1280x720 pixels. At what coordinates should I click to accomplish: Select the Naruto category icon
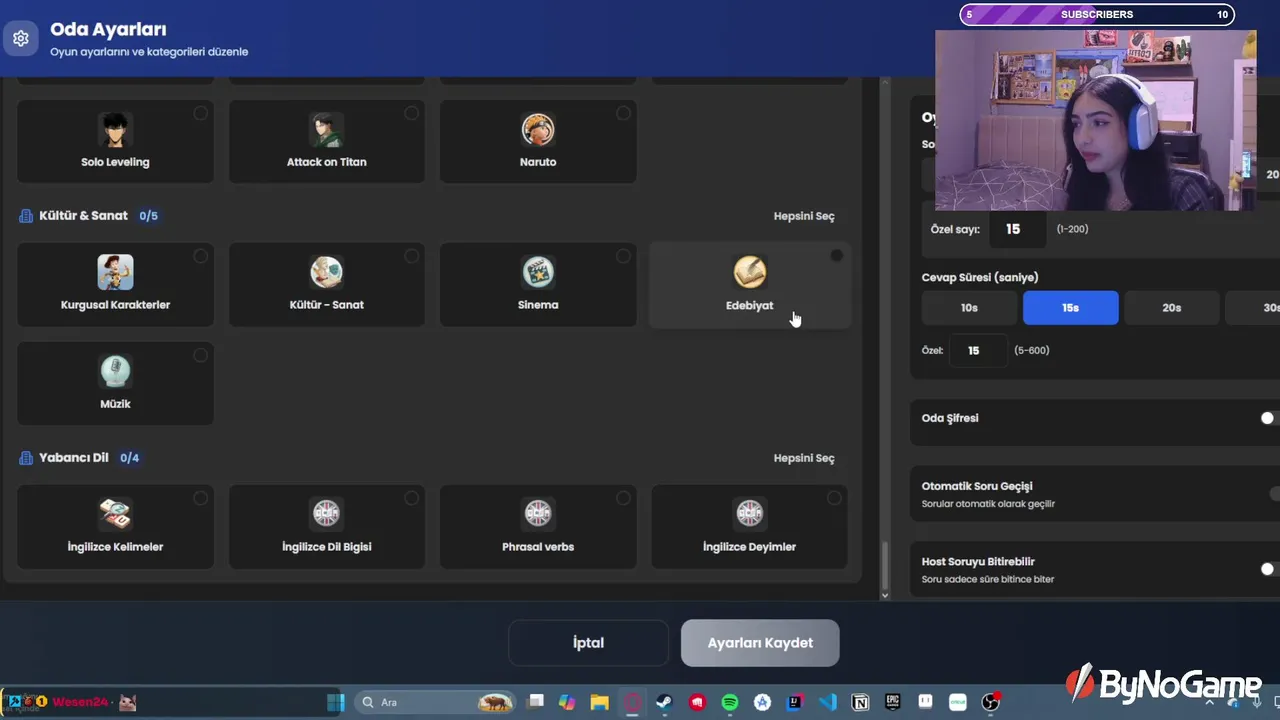coord(538,129)
